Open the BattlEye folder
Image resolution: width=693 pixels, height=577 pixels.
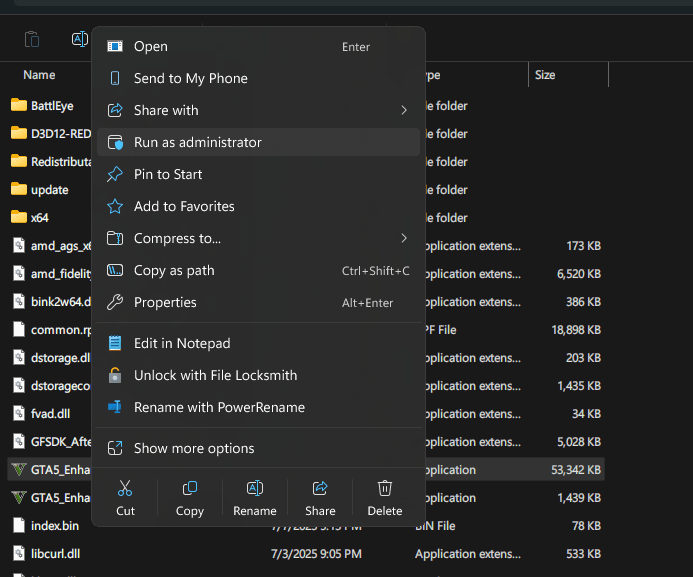tap(51, 106)
